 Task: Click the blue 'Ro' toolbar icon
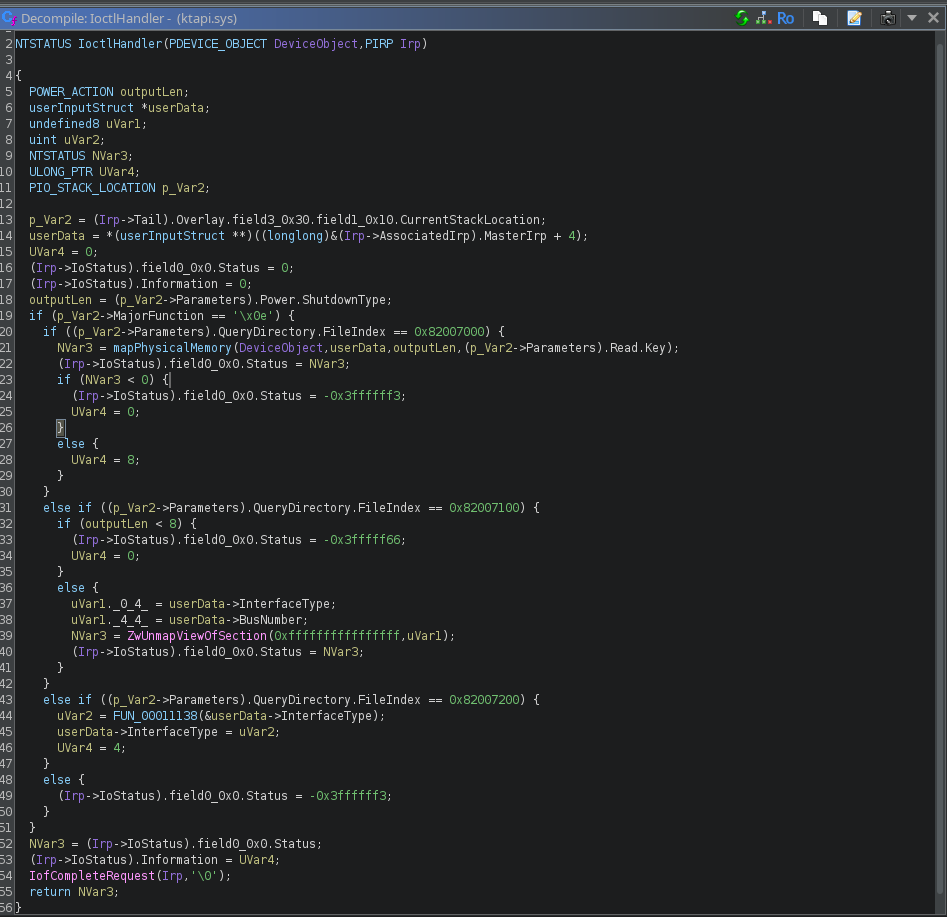pos(786,18)
